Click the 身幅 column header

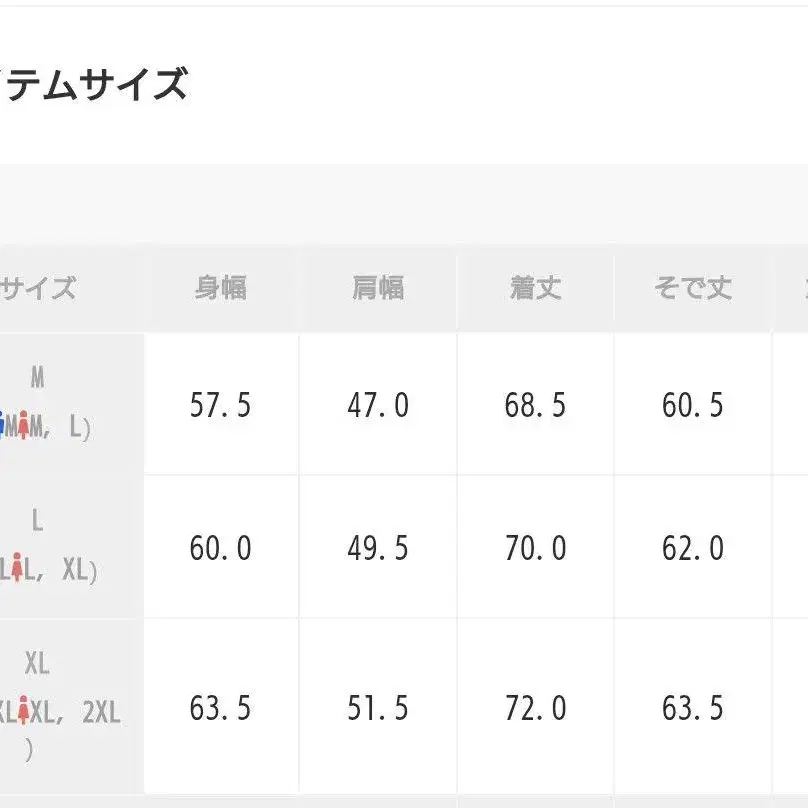pos(221,289)
